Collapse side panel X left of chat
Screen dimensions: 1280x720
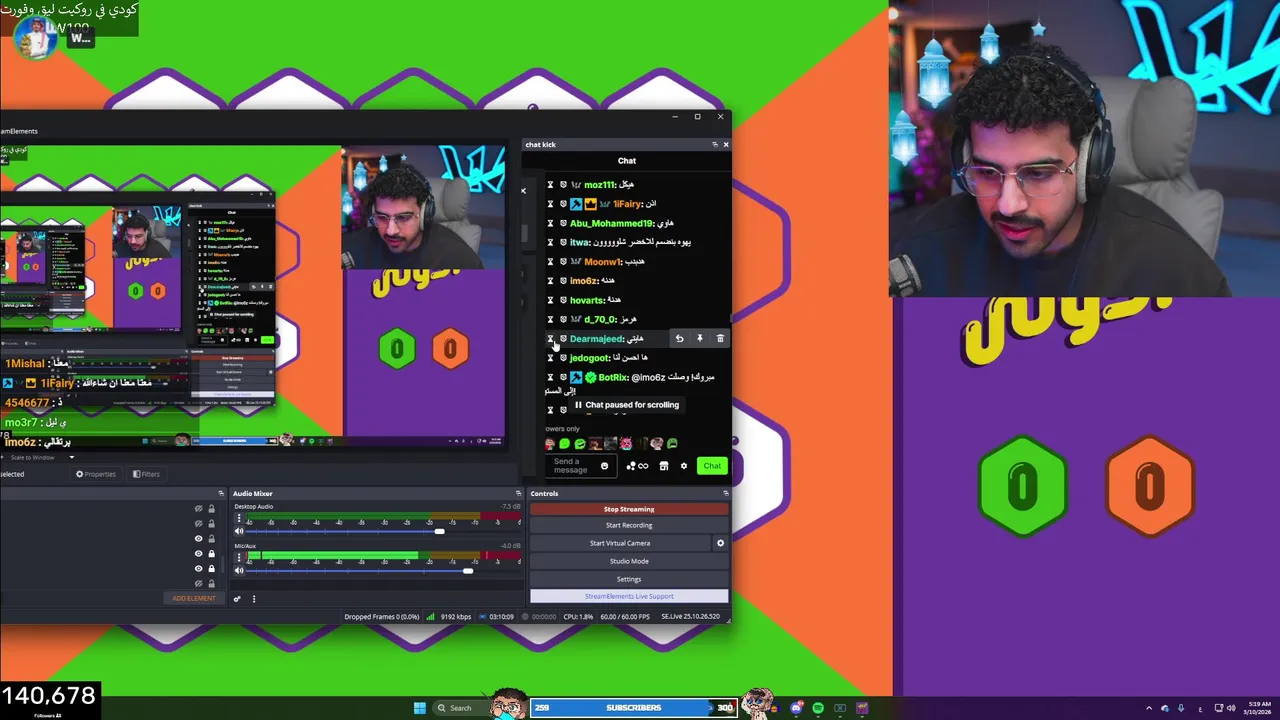523,190
